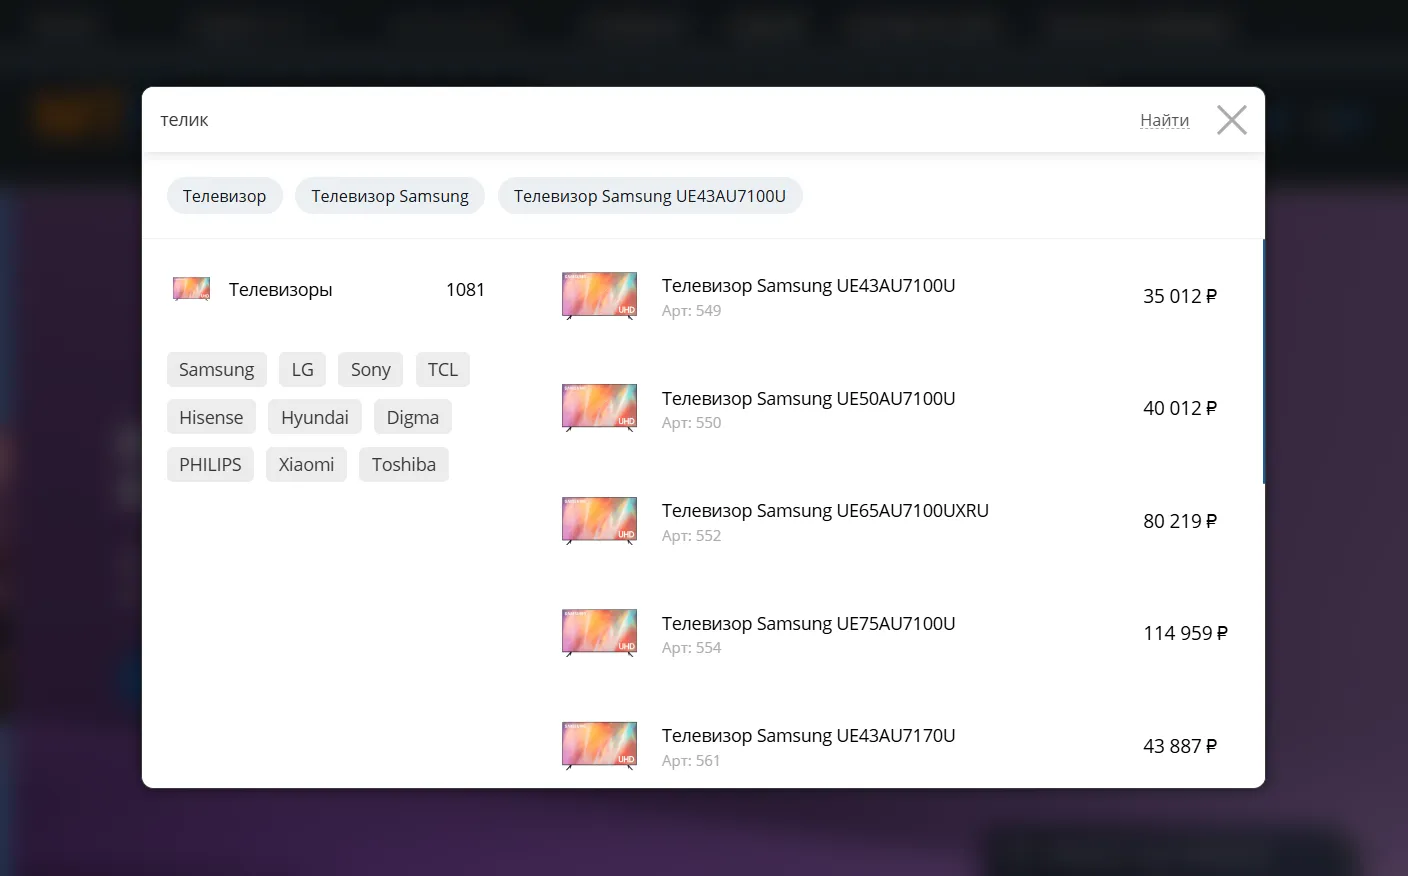Pick the Sony brand tag

point(370,370)
